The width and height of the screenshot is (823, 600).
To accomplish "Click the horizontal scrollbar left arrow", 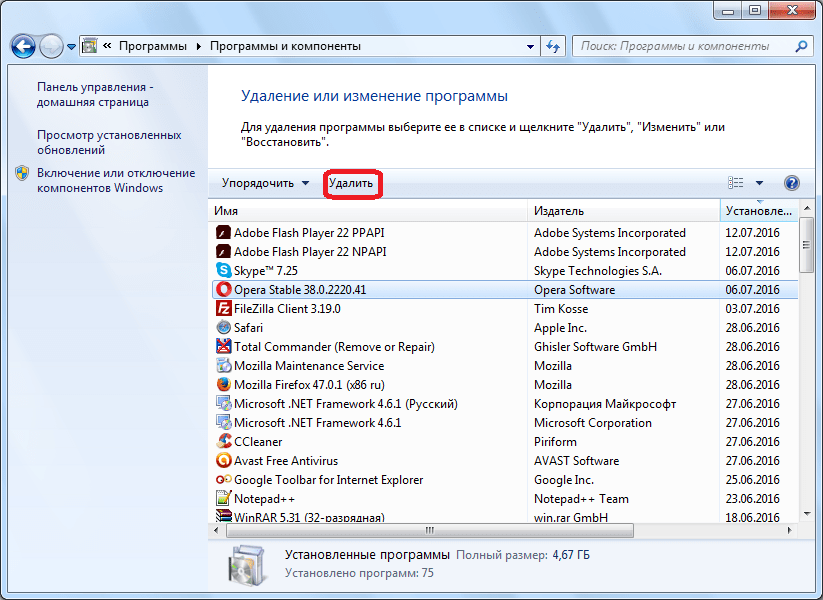I will [216, 531].
